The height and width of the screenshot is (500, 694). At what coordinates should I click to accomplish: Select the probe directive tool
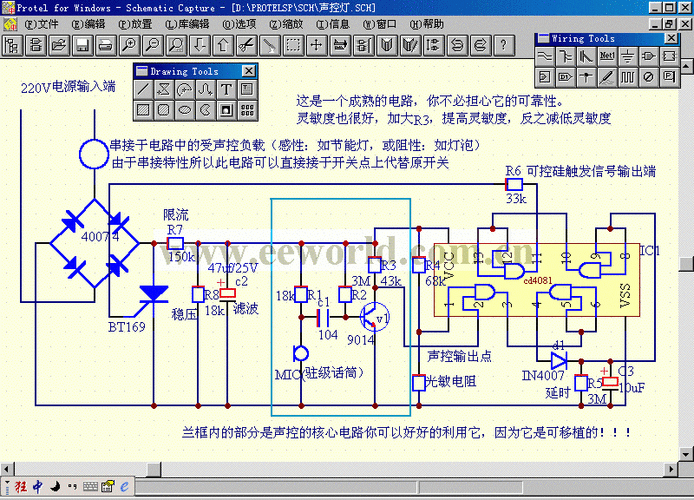[607, 77]
